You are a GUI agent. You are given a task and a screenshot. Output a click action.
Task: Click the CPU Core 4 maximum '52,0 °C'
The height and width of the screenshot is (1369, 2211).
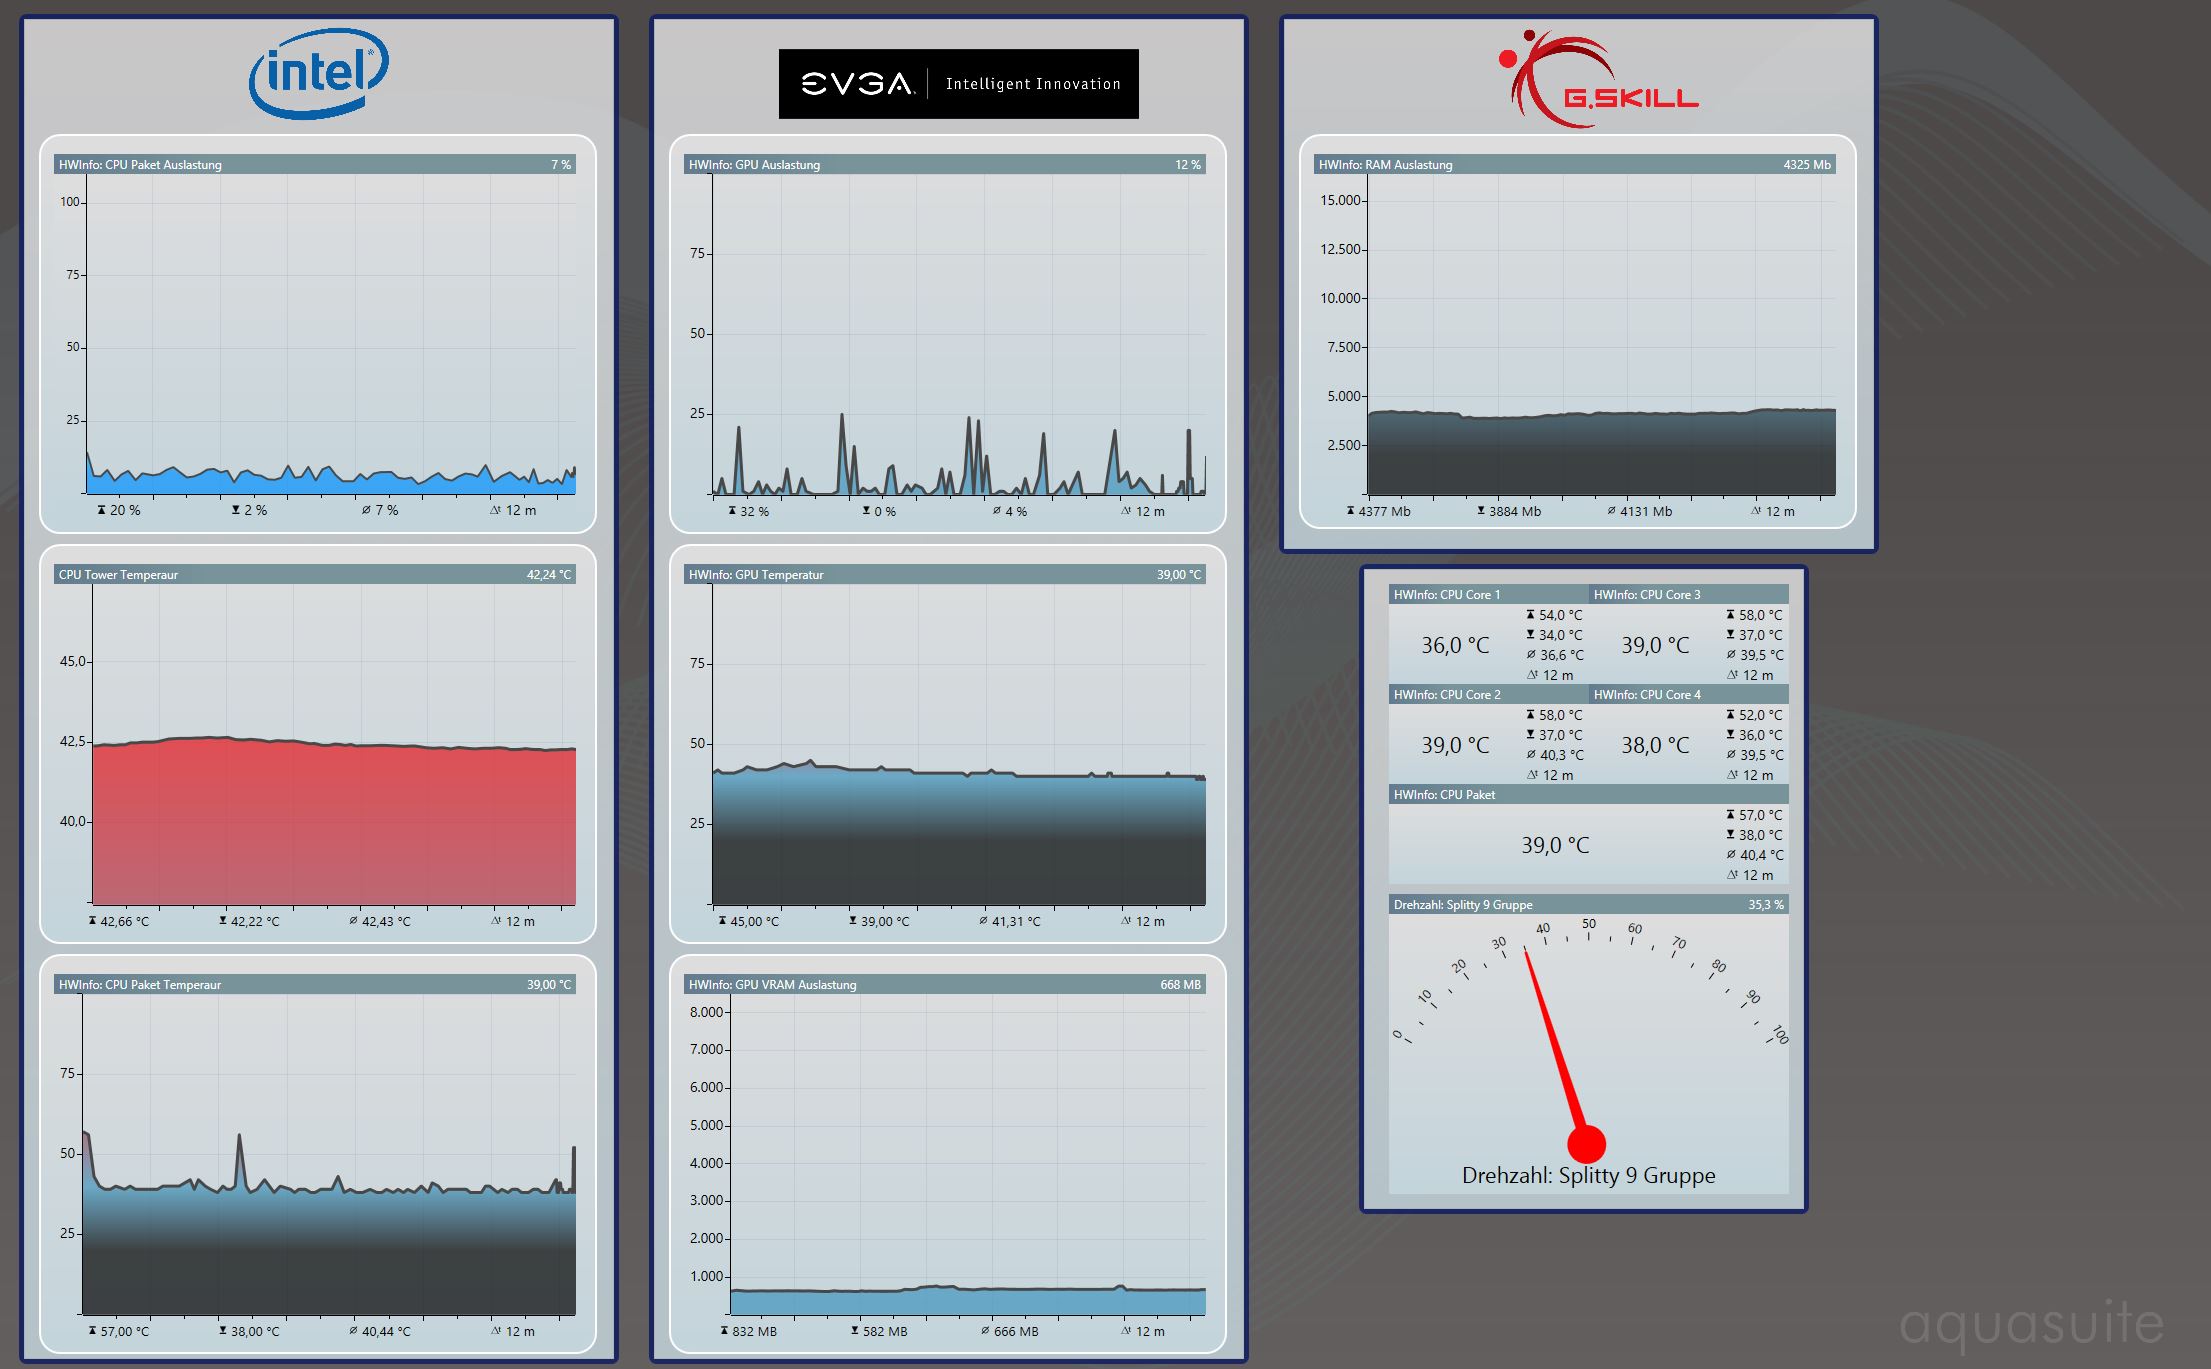1760,715
